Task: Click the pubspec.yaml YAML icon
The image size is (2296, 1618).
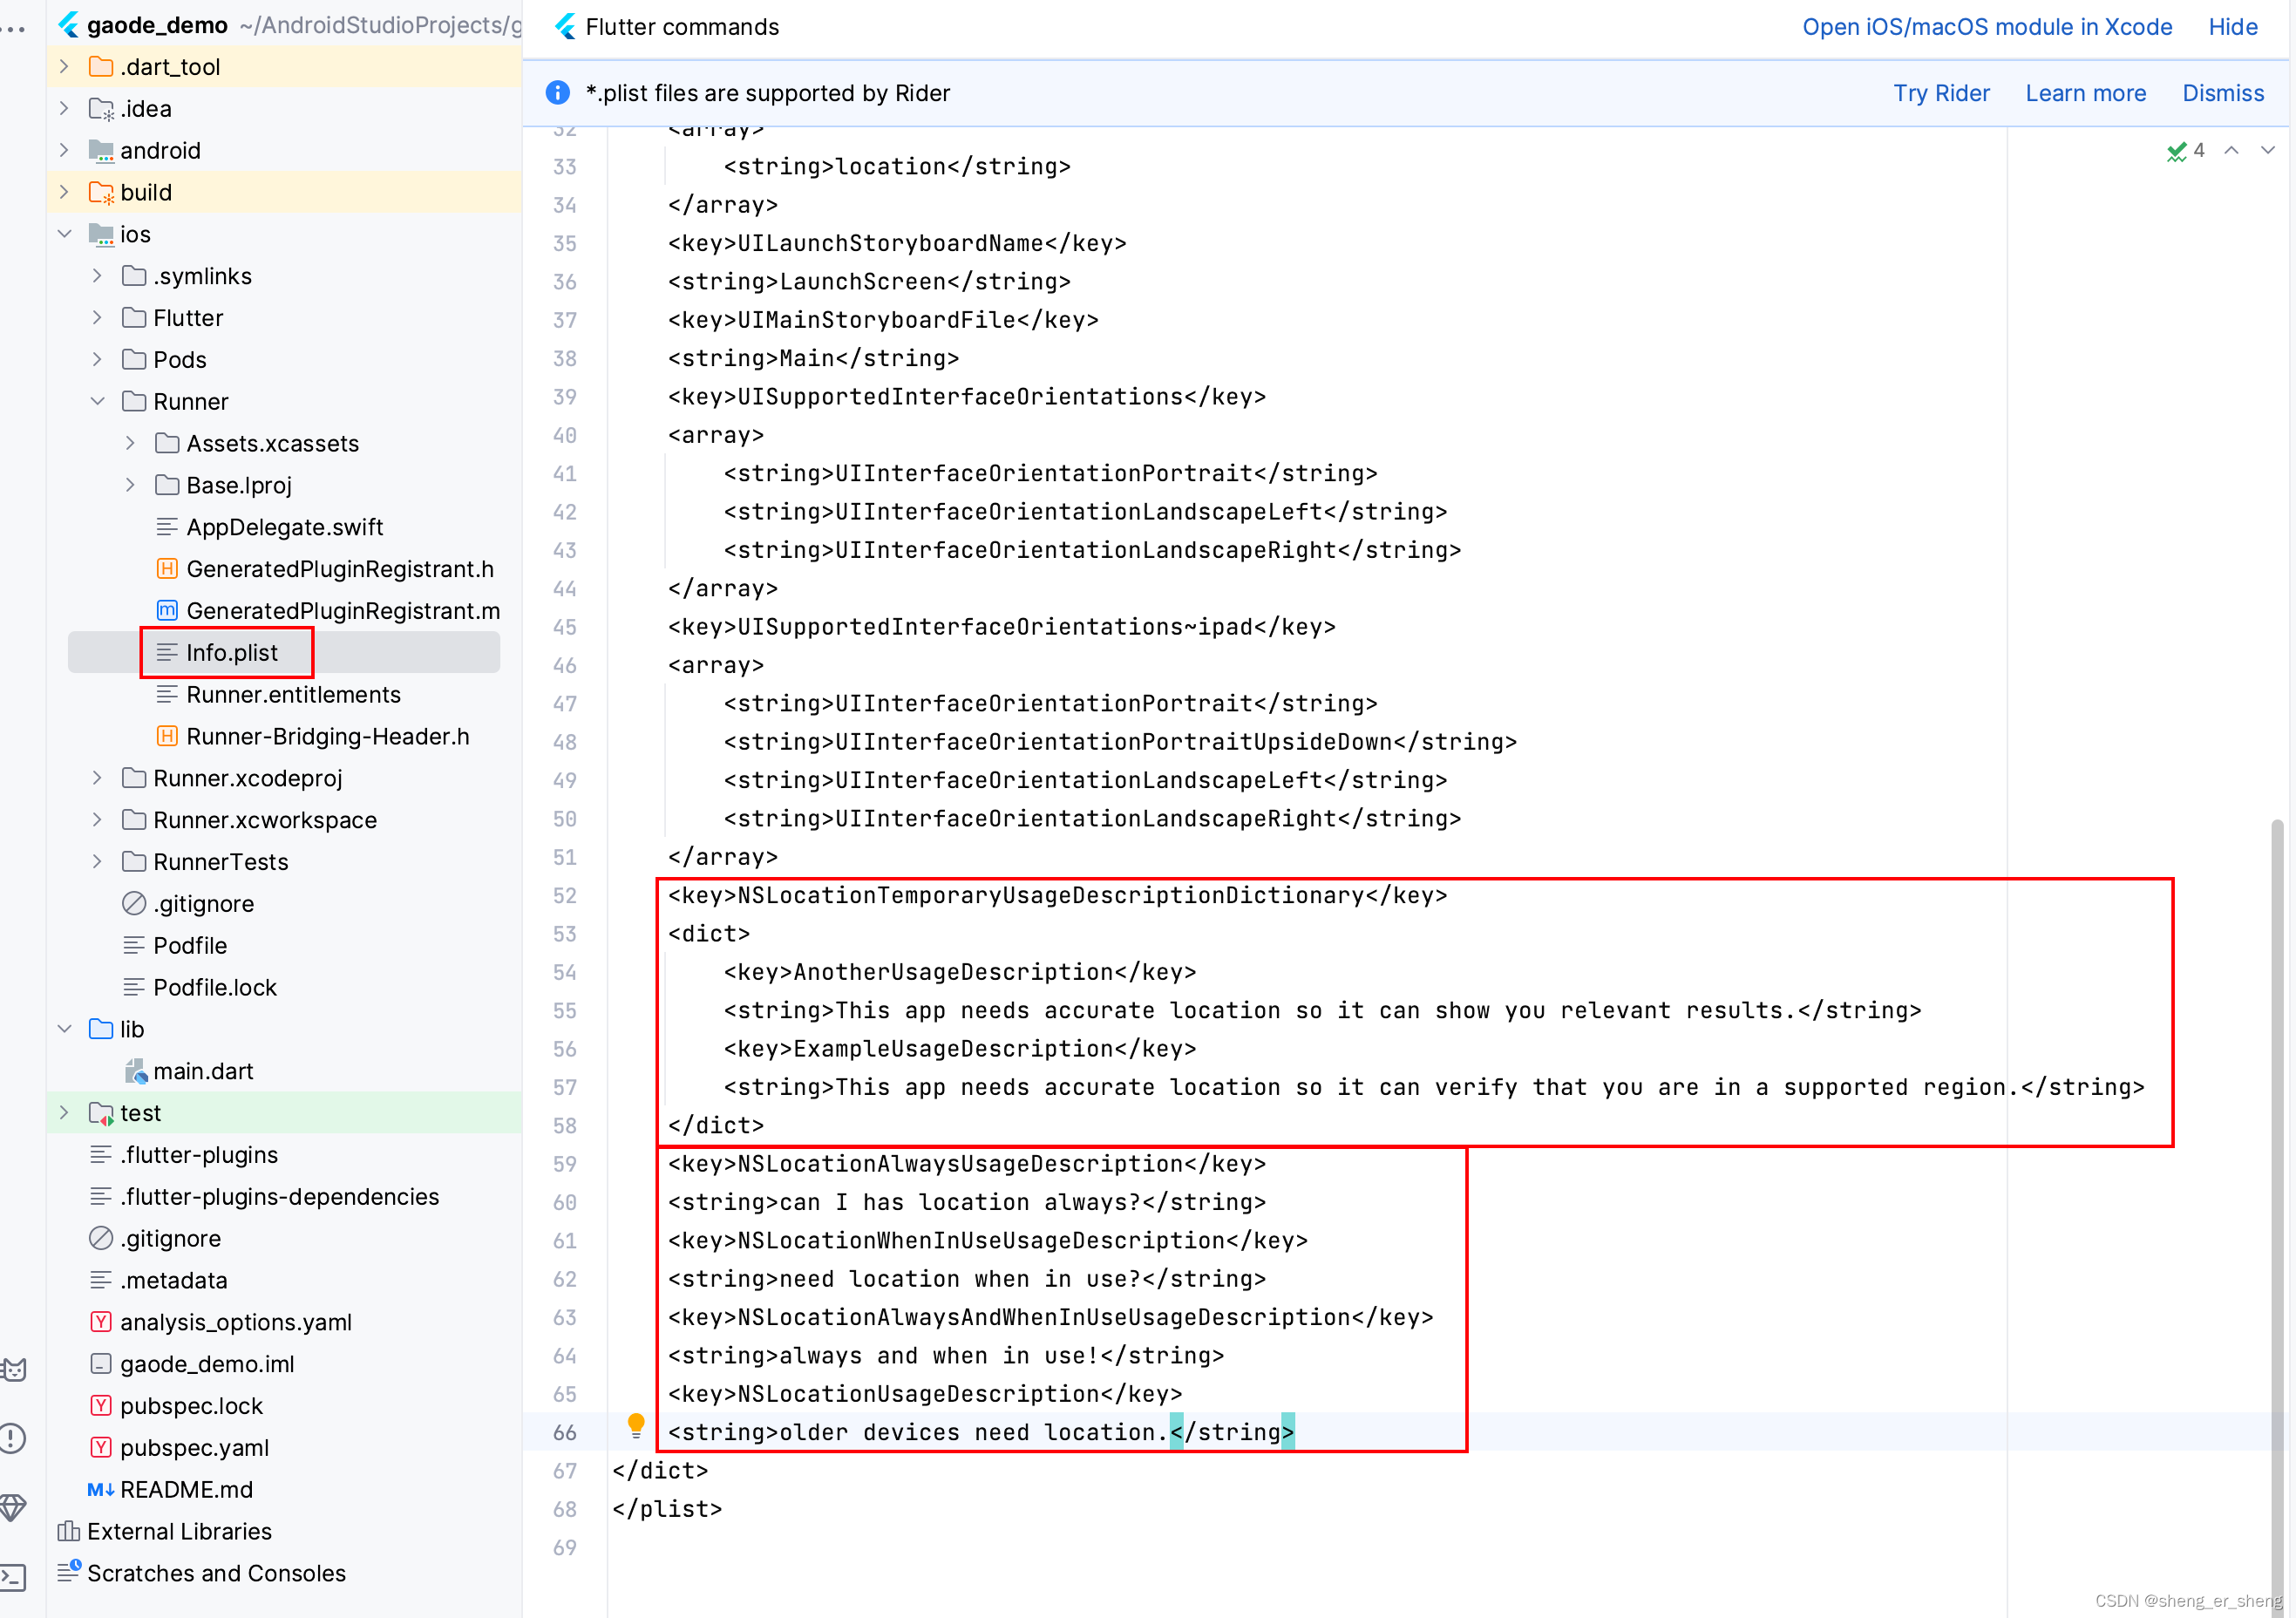Action: pyautogui.click(x=101, y=1447)
